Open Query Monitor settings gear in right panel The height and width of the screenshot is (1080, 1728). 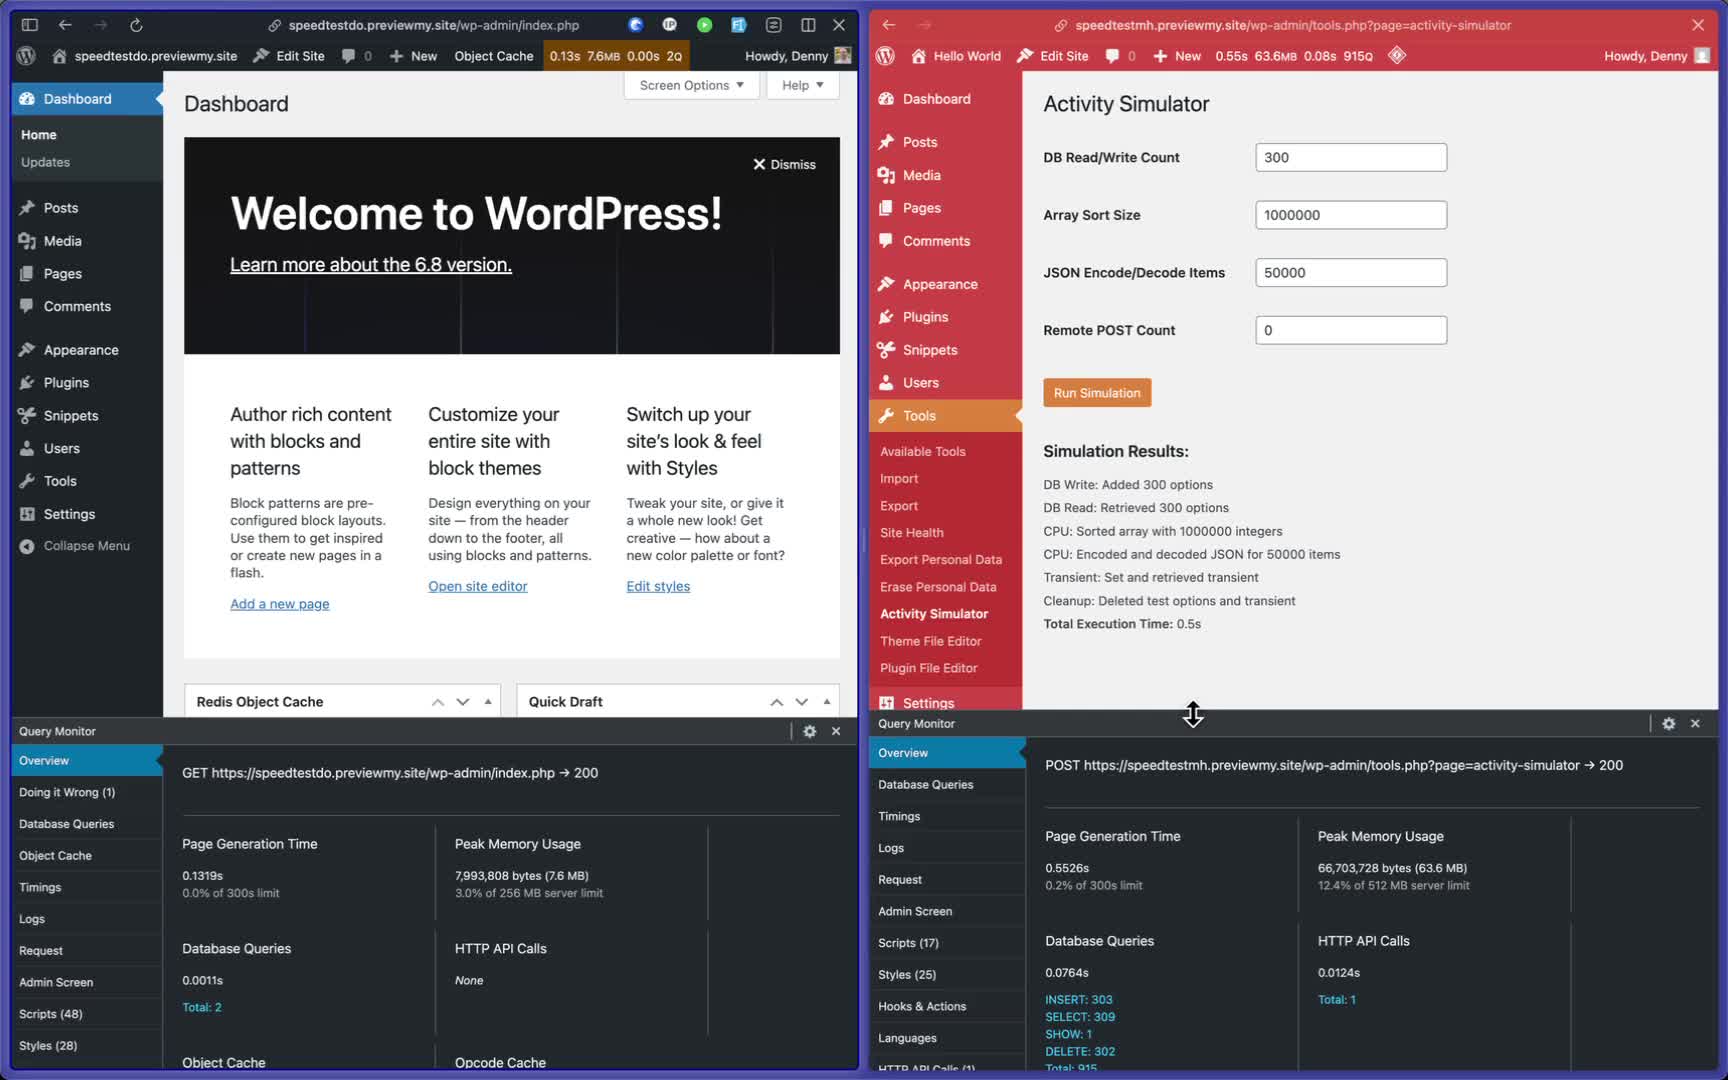pyautogui.click(x=1669, y=723)
